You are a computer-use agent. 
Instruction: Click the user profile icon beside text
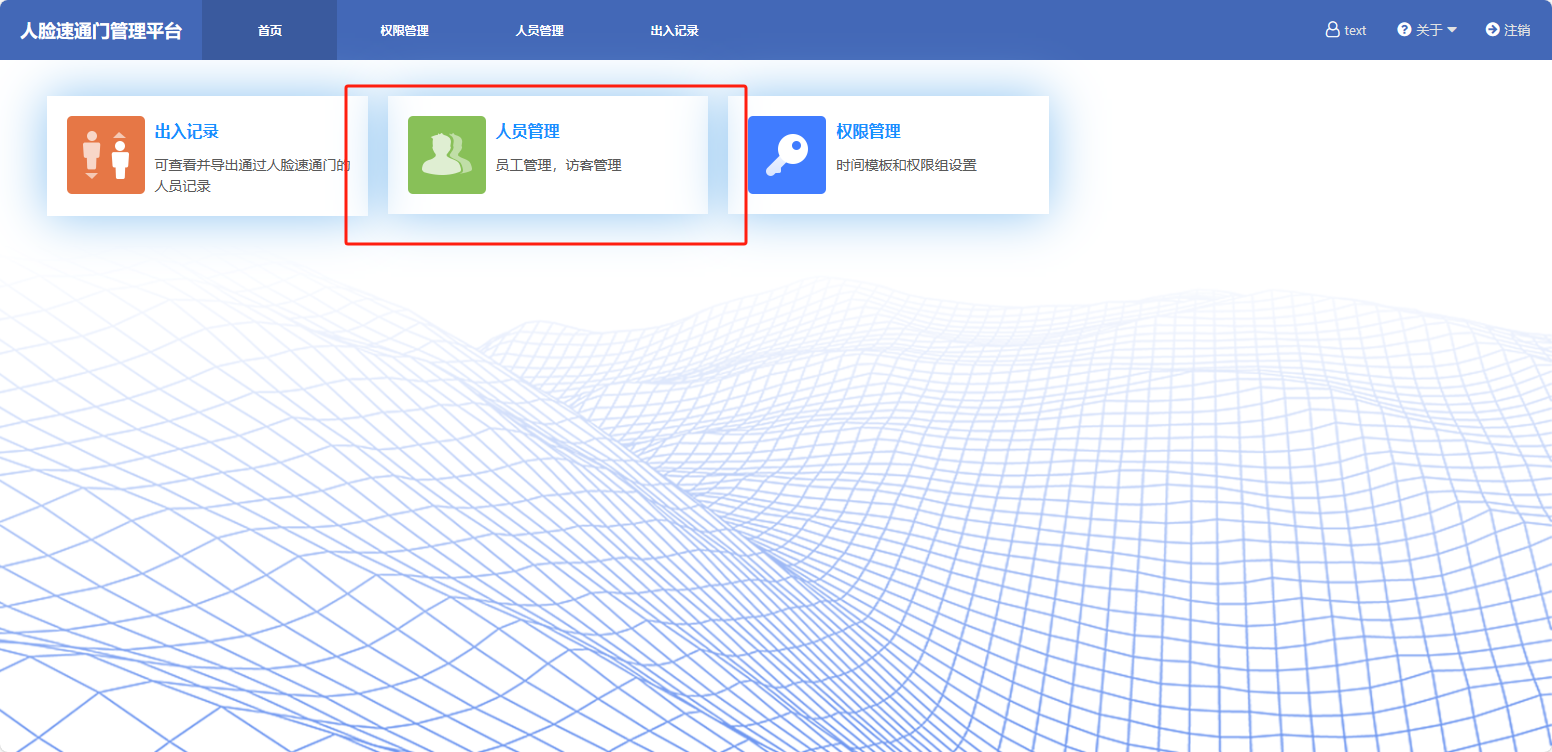coord(1332,30)
